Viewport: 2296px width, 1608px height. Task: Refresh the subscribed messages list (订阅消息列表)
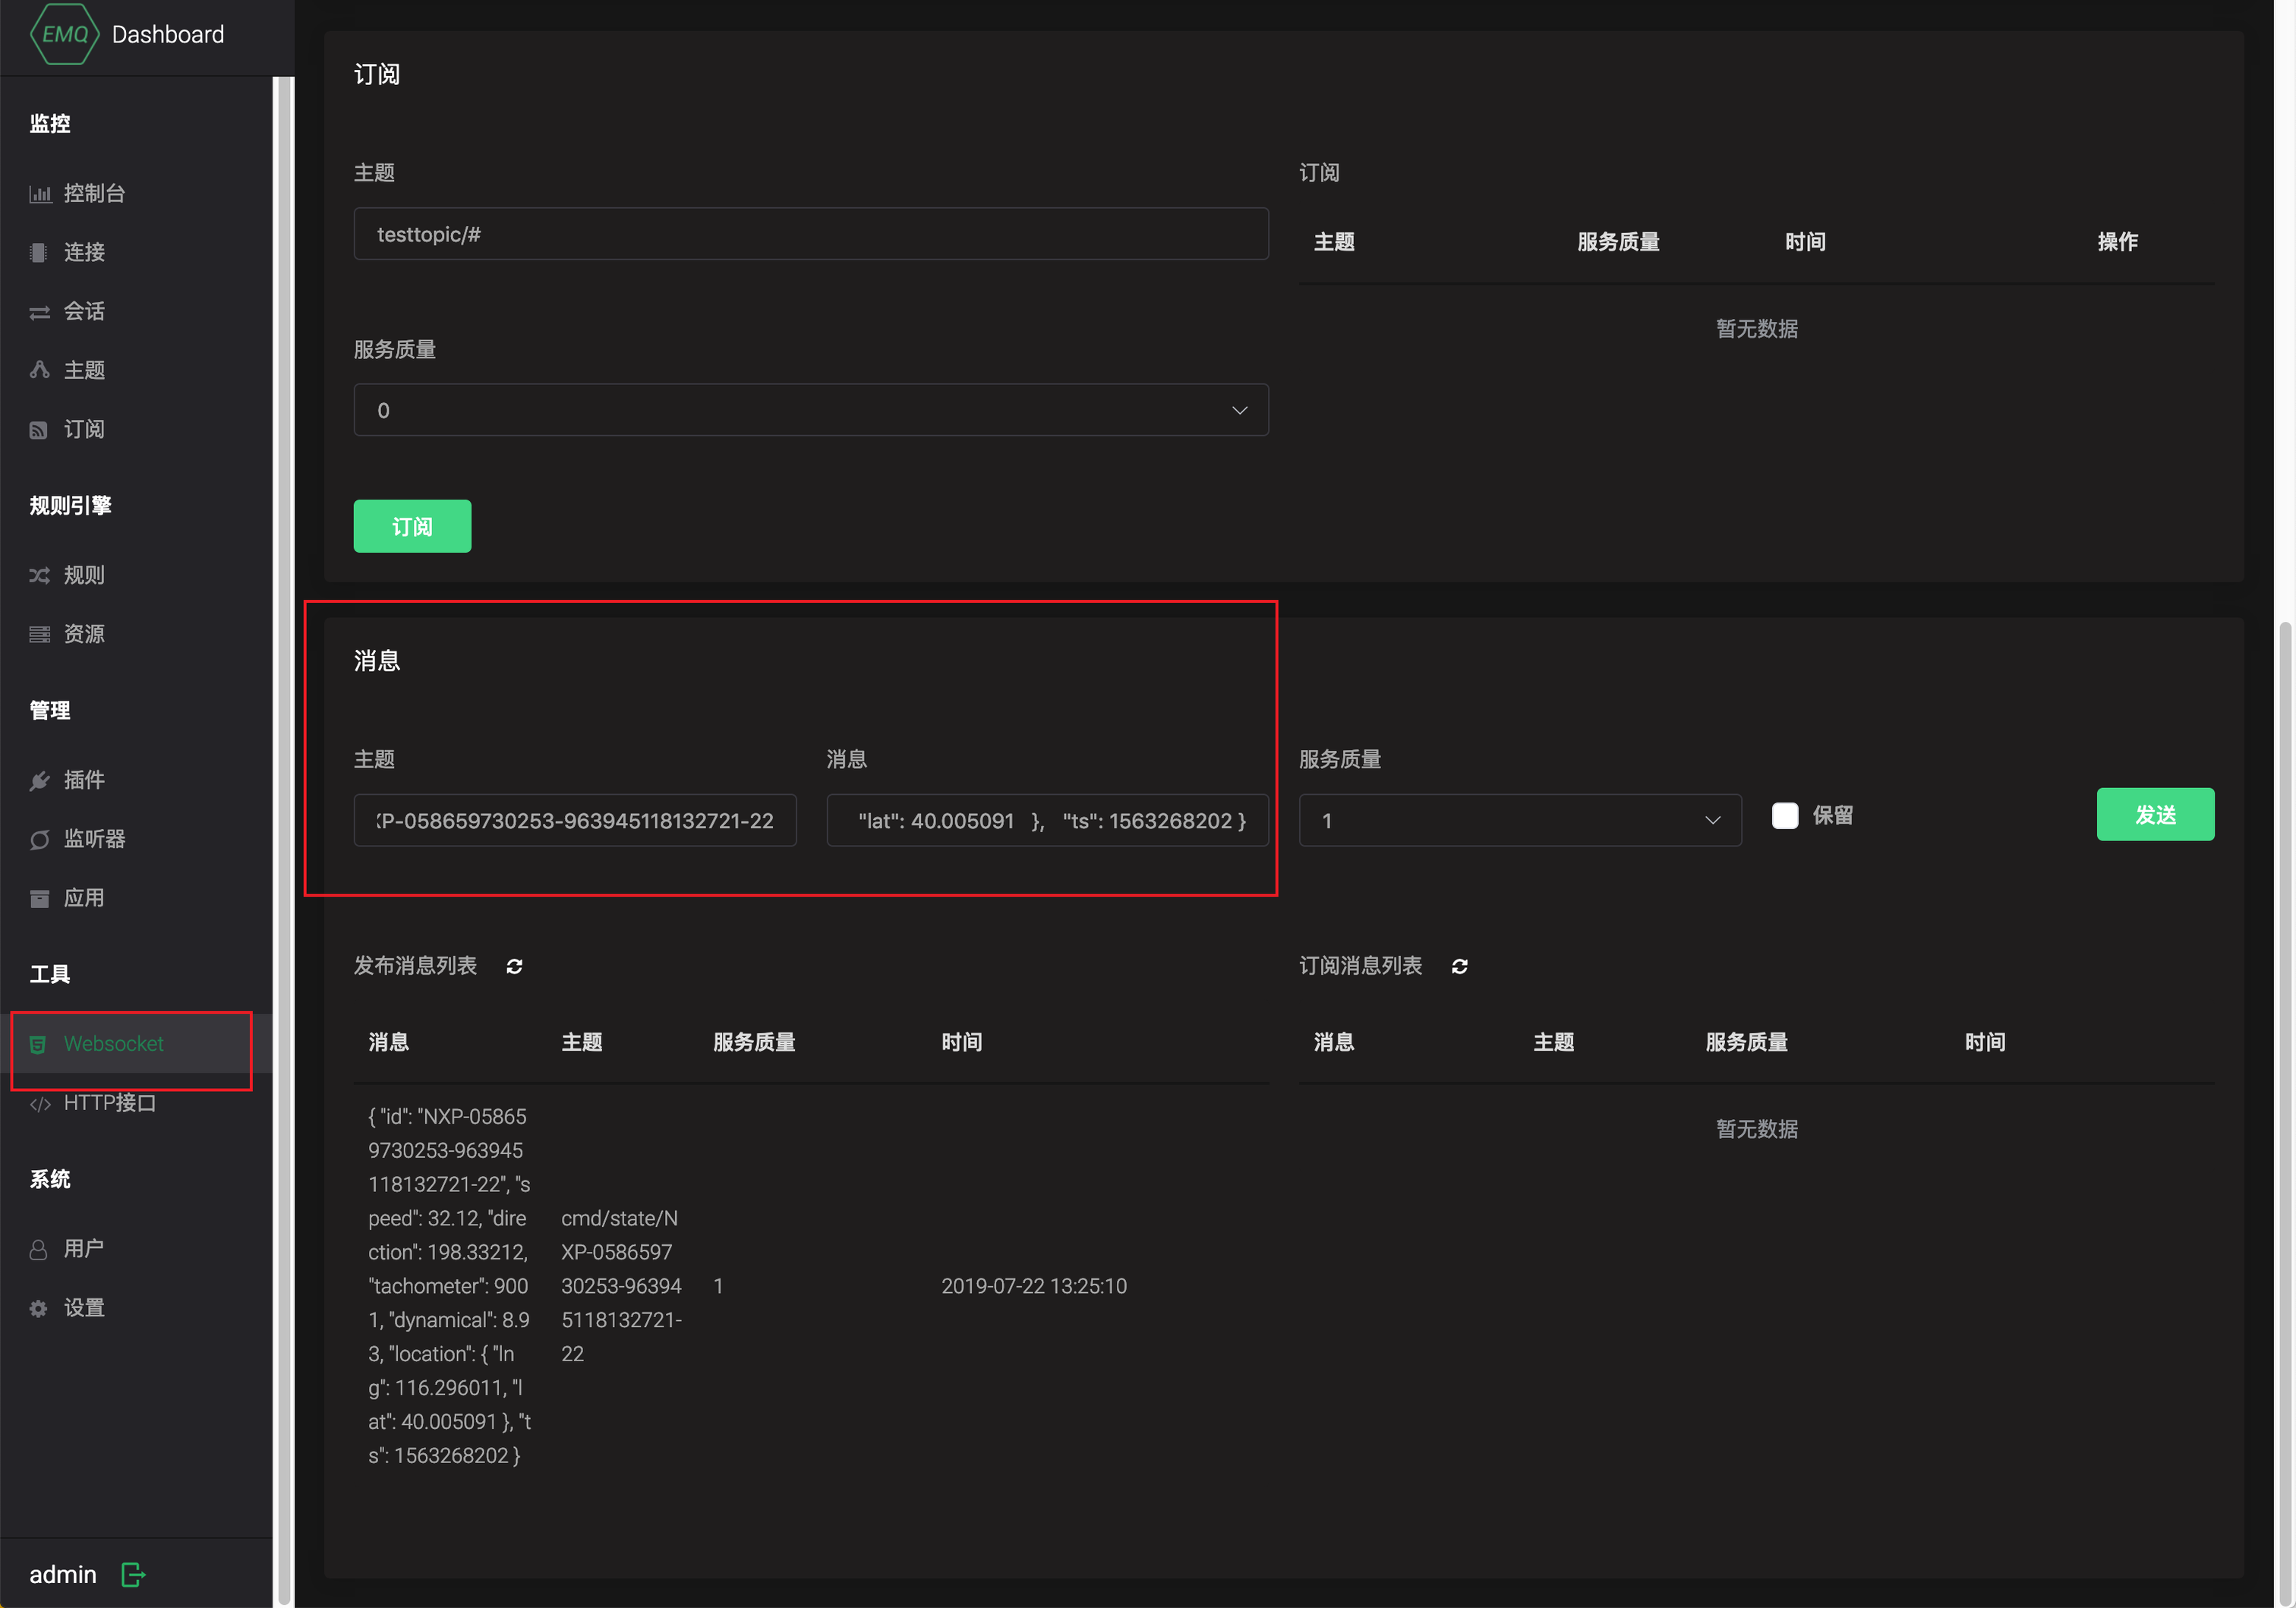[1459, 966]
